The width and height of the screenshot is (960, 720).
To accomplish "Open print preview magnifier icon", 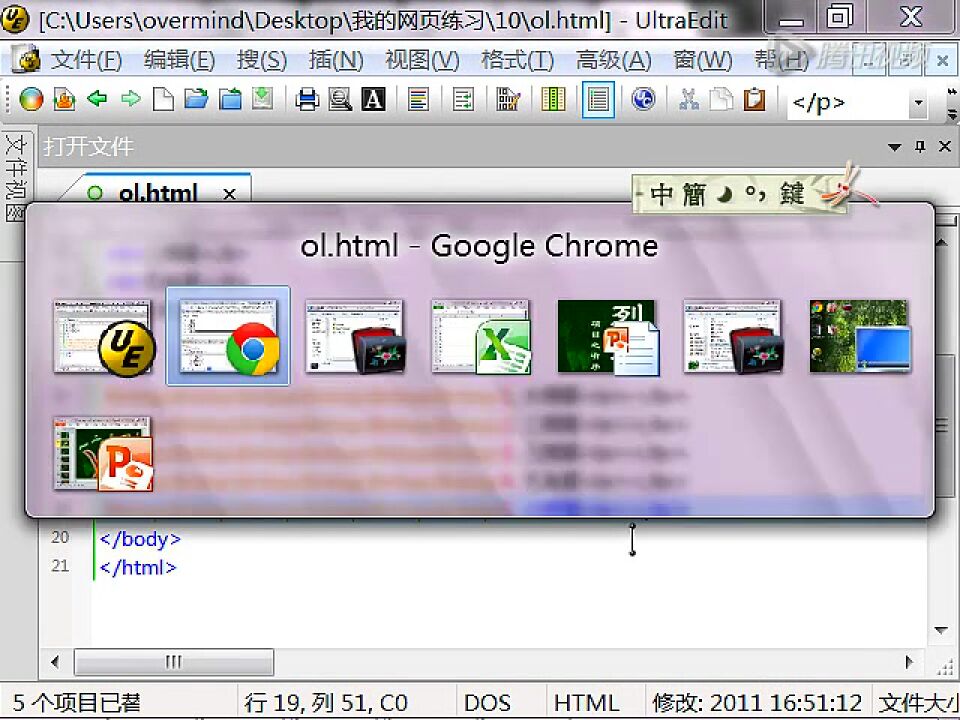I will pos(340,99).
